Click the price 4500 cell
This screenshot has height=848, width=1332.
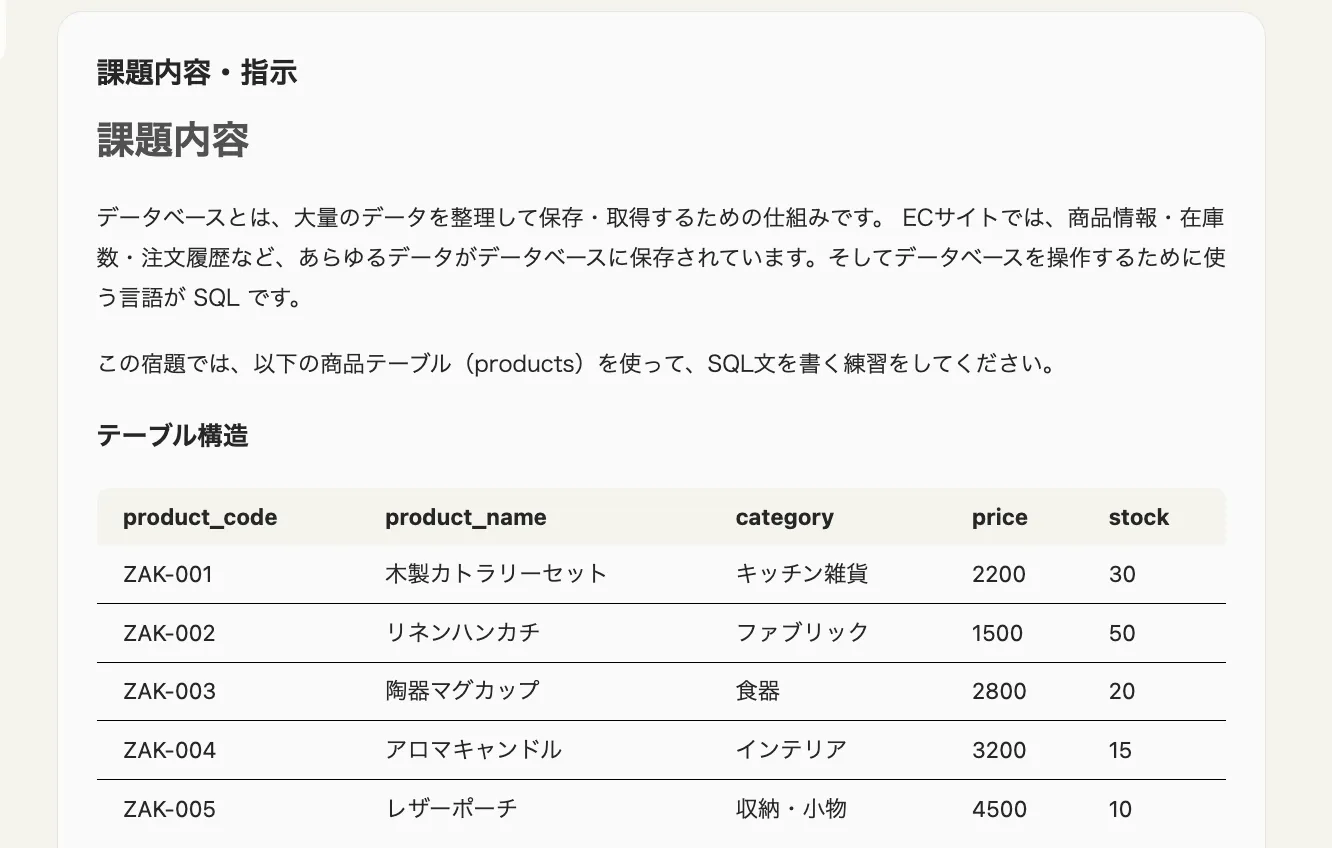pos(999,809)
